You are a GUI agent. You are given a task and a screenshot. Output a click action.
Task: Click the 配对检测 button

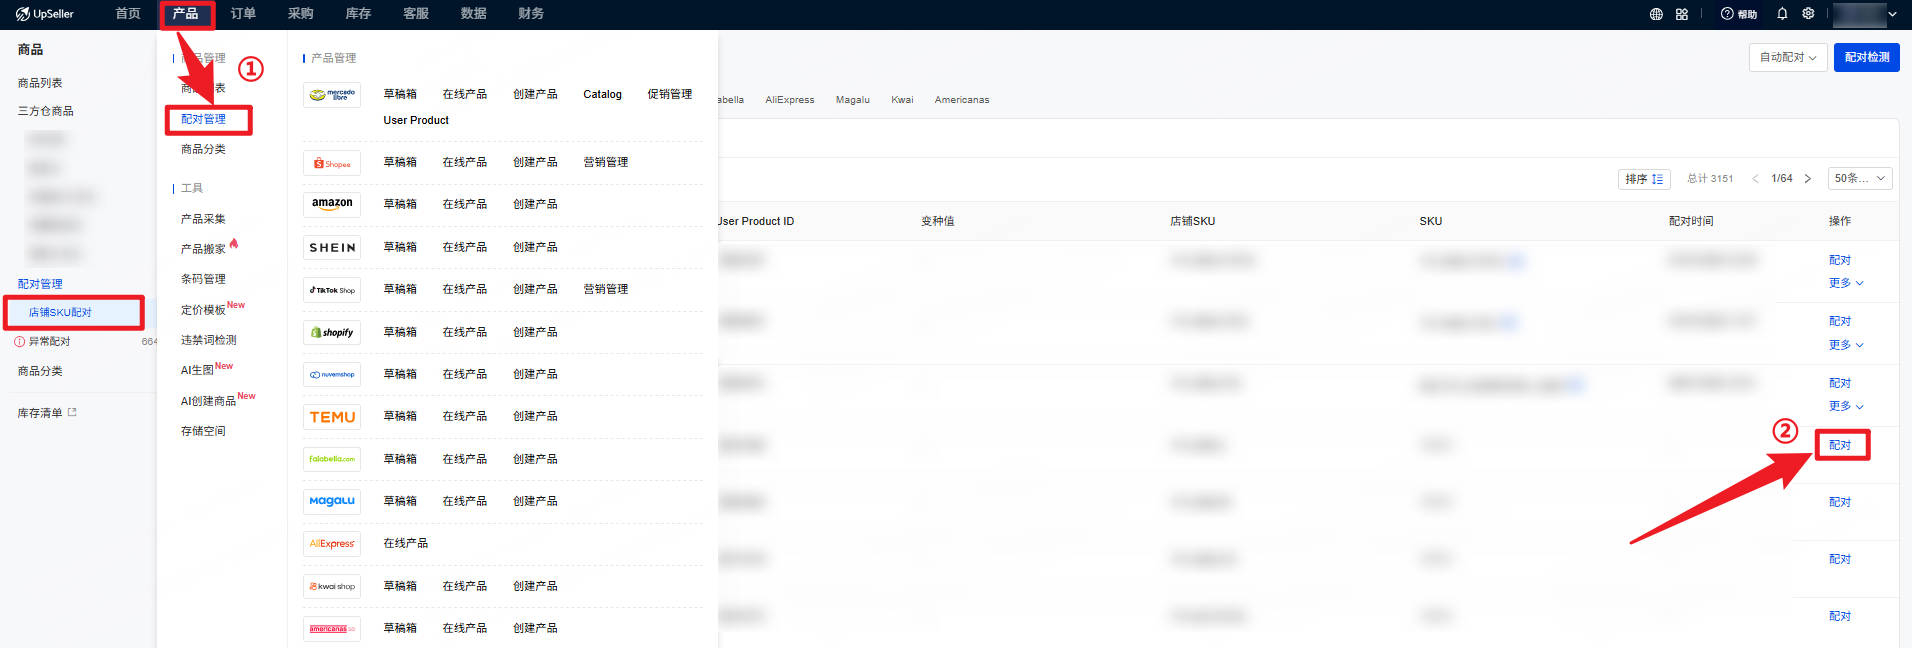(1867, 57)
